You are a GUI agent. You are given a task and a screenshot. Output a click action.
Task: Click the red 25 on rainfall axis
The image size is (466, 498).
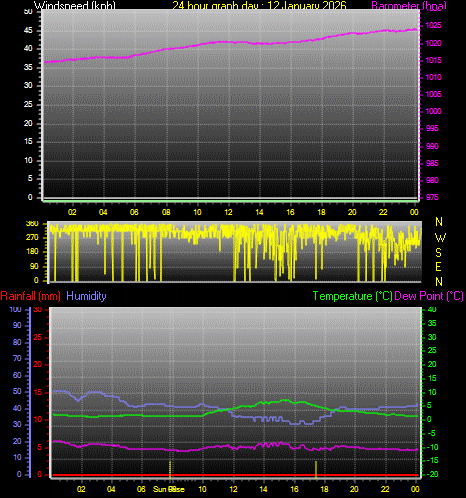click(x=37, y=338)
